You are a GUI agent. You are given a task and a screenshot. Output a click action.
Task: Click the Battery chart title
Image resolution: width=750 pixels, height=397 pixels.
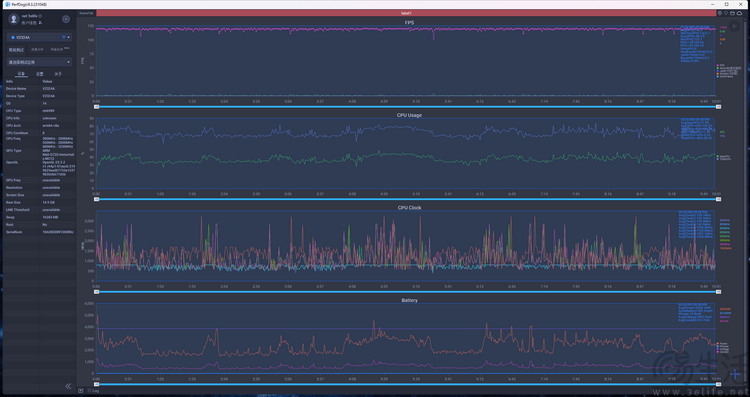click(409, 300)
